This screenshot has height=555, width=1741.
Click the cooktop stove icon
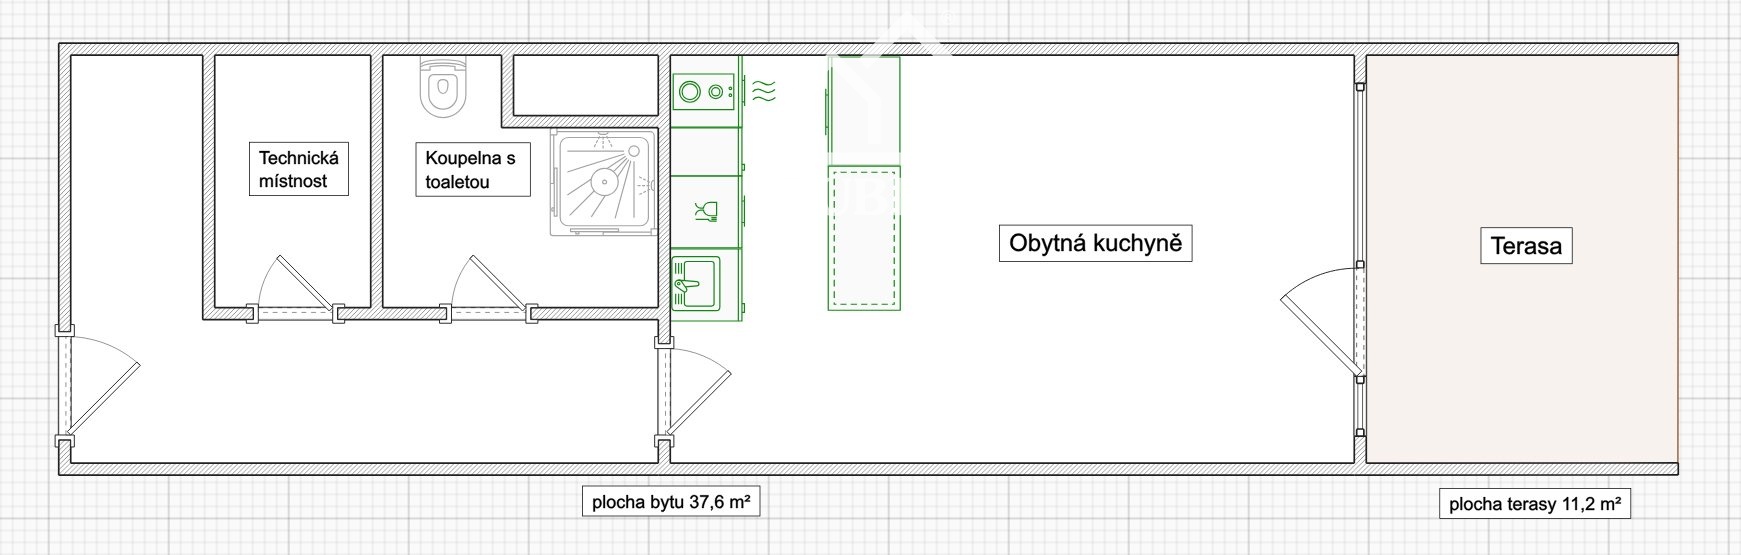(x=704, y=92)
